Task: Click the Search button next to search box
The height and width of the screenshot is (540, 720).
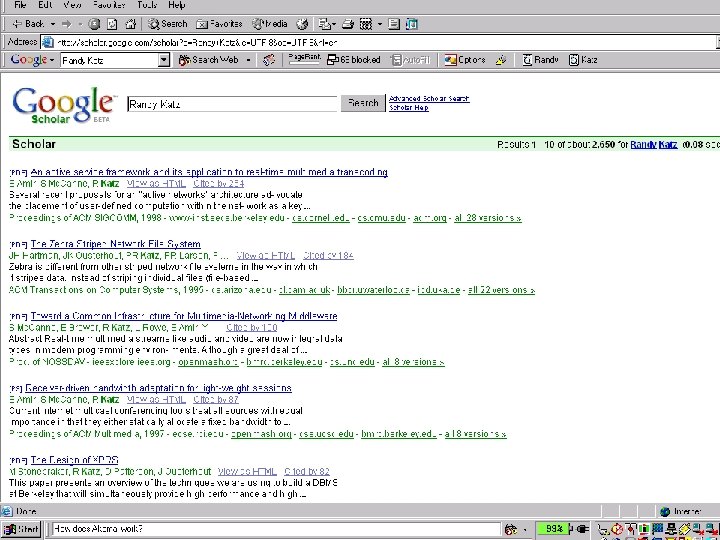Action: point(363,103)
